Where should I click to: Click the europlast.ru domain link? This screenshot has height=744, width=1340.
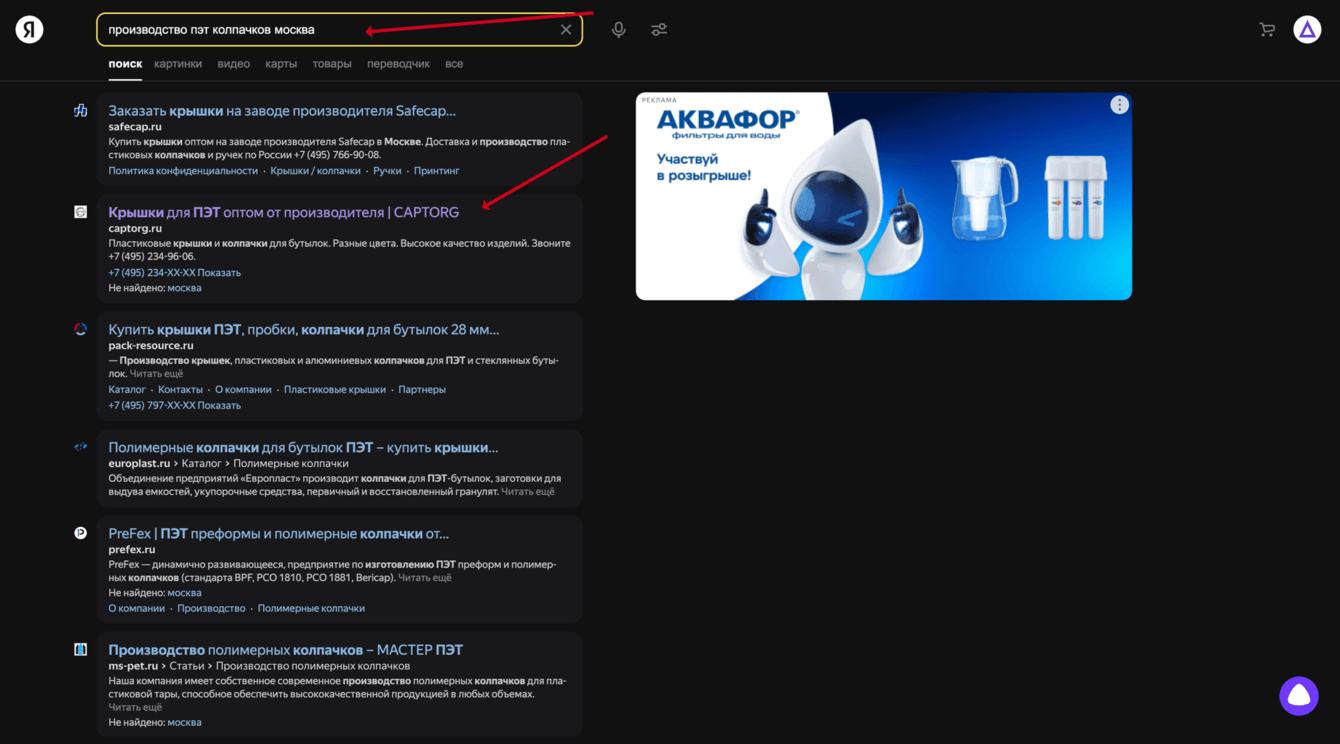tap(139, 463)
